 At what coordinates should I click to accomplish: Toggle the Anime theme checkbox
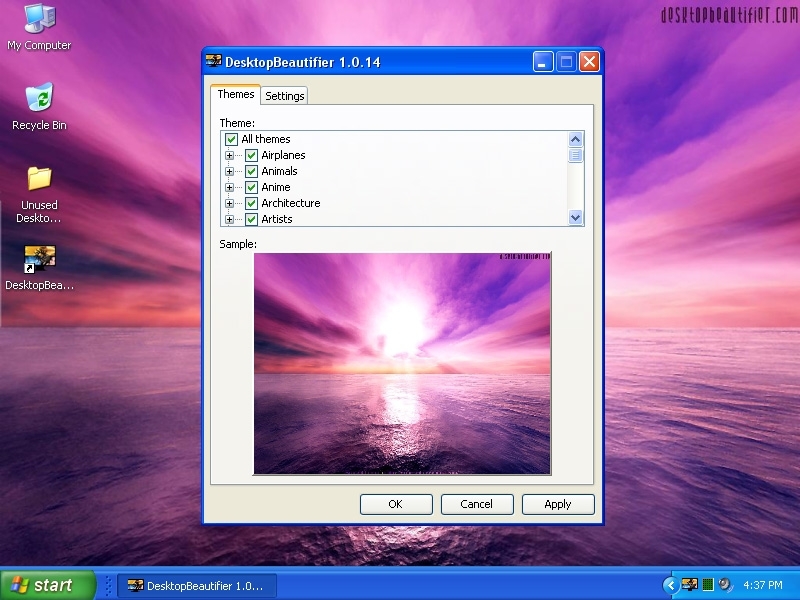tap(251, 187)
